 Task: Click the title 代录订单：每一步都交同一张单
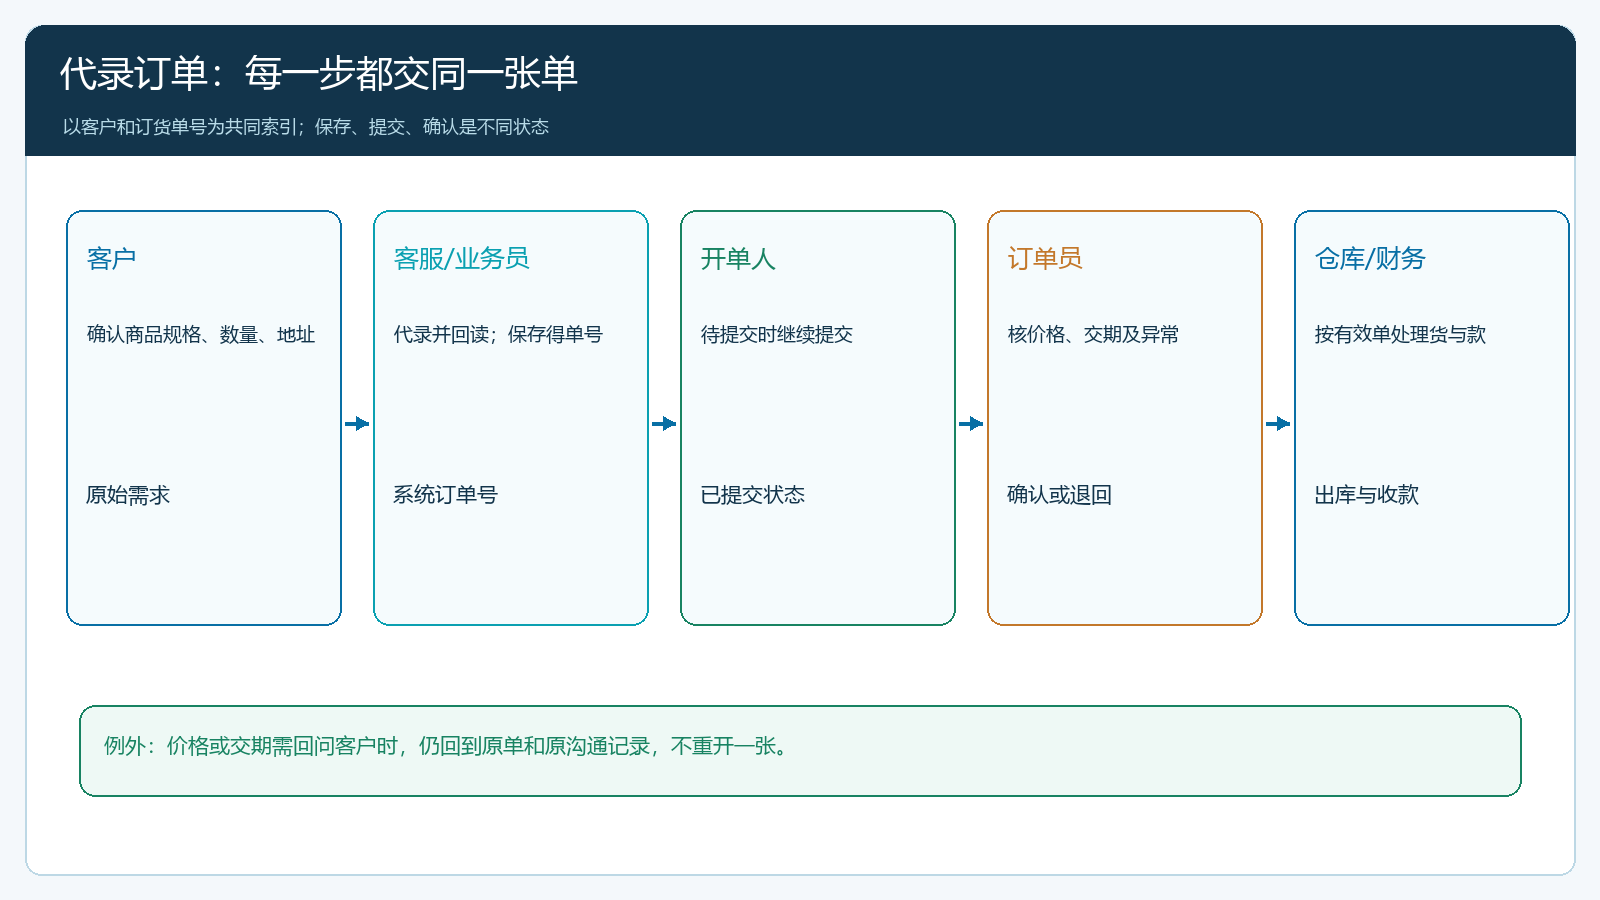point(318,74)
